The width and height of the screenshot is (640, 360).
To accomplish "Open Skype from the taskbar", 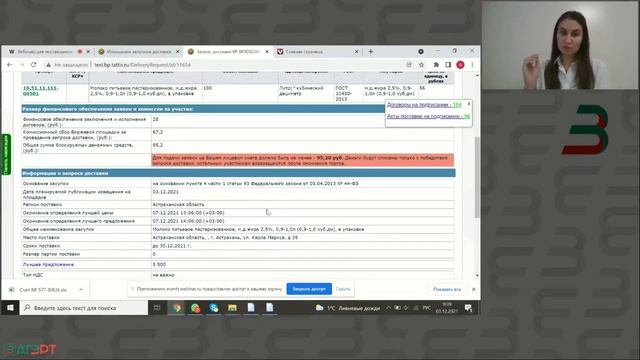I will [x=213, y=308].
